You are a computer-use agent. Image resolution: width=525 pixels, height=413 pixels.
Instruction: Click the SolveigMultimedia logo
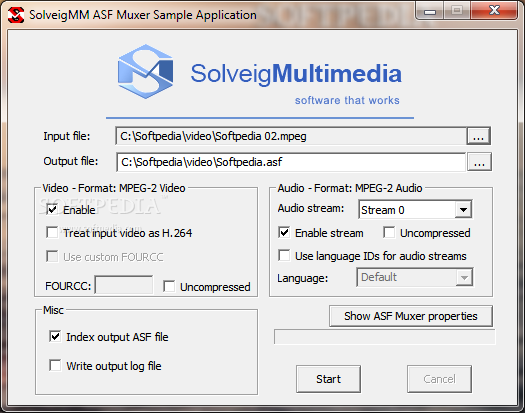point(259,73)
